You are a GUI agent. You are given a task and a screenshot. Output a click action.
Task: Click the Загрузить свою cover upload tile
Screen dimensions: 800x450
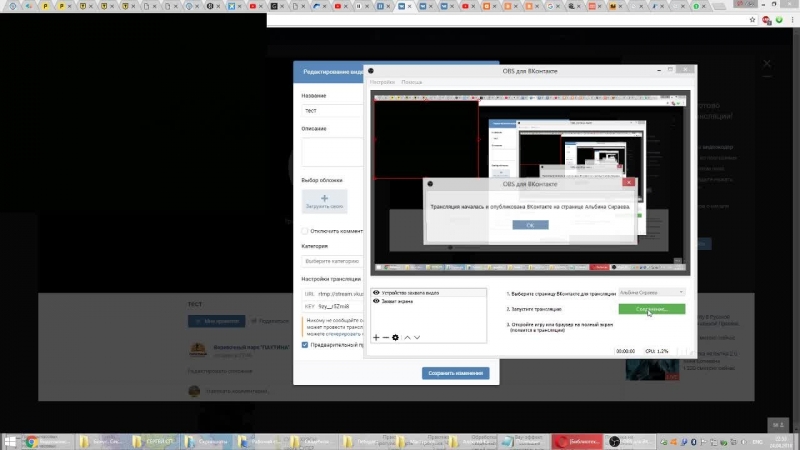pos(324,202)
